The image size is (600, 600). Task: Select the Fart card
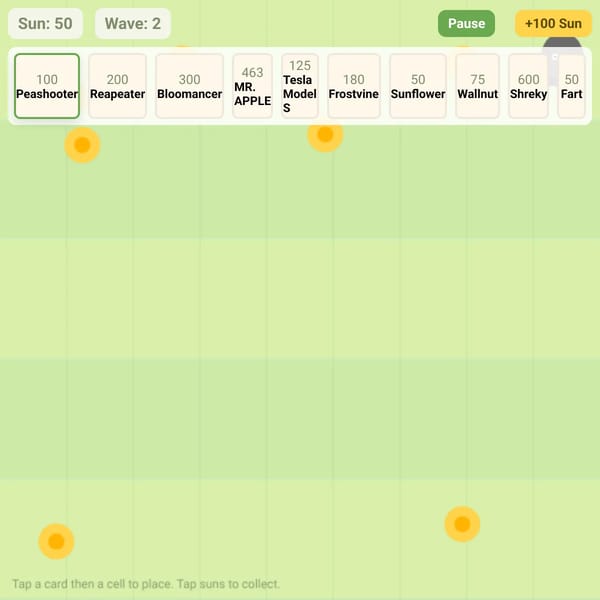571,86
